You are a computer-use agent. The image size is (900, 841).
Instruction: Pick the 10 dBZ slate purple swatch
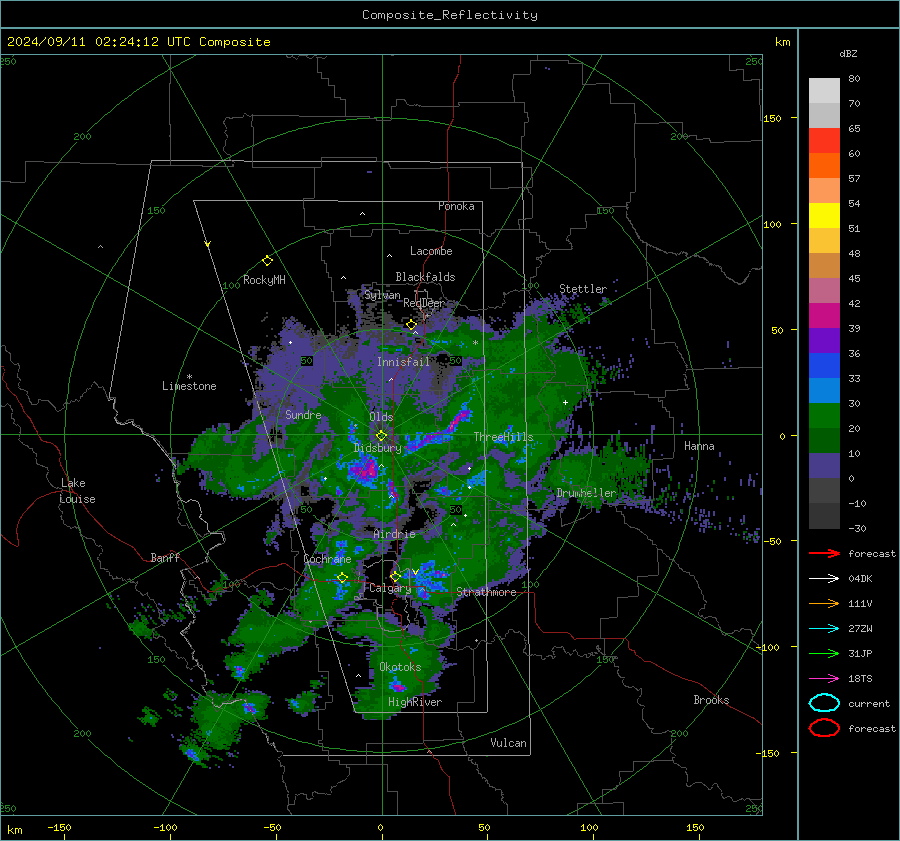coord(824,466)
